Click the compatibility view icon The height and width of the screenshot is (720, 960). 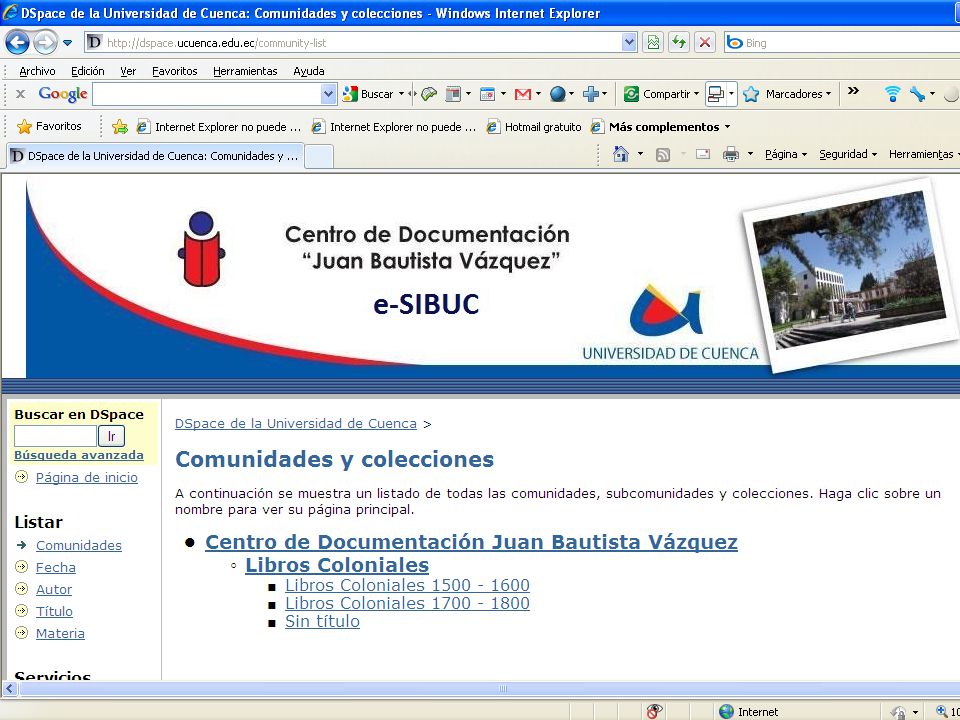pyautogui.click(x=653, y=43)
